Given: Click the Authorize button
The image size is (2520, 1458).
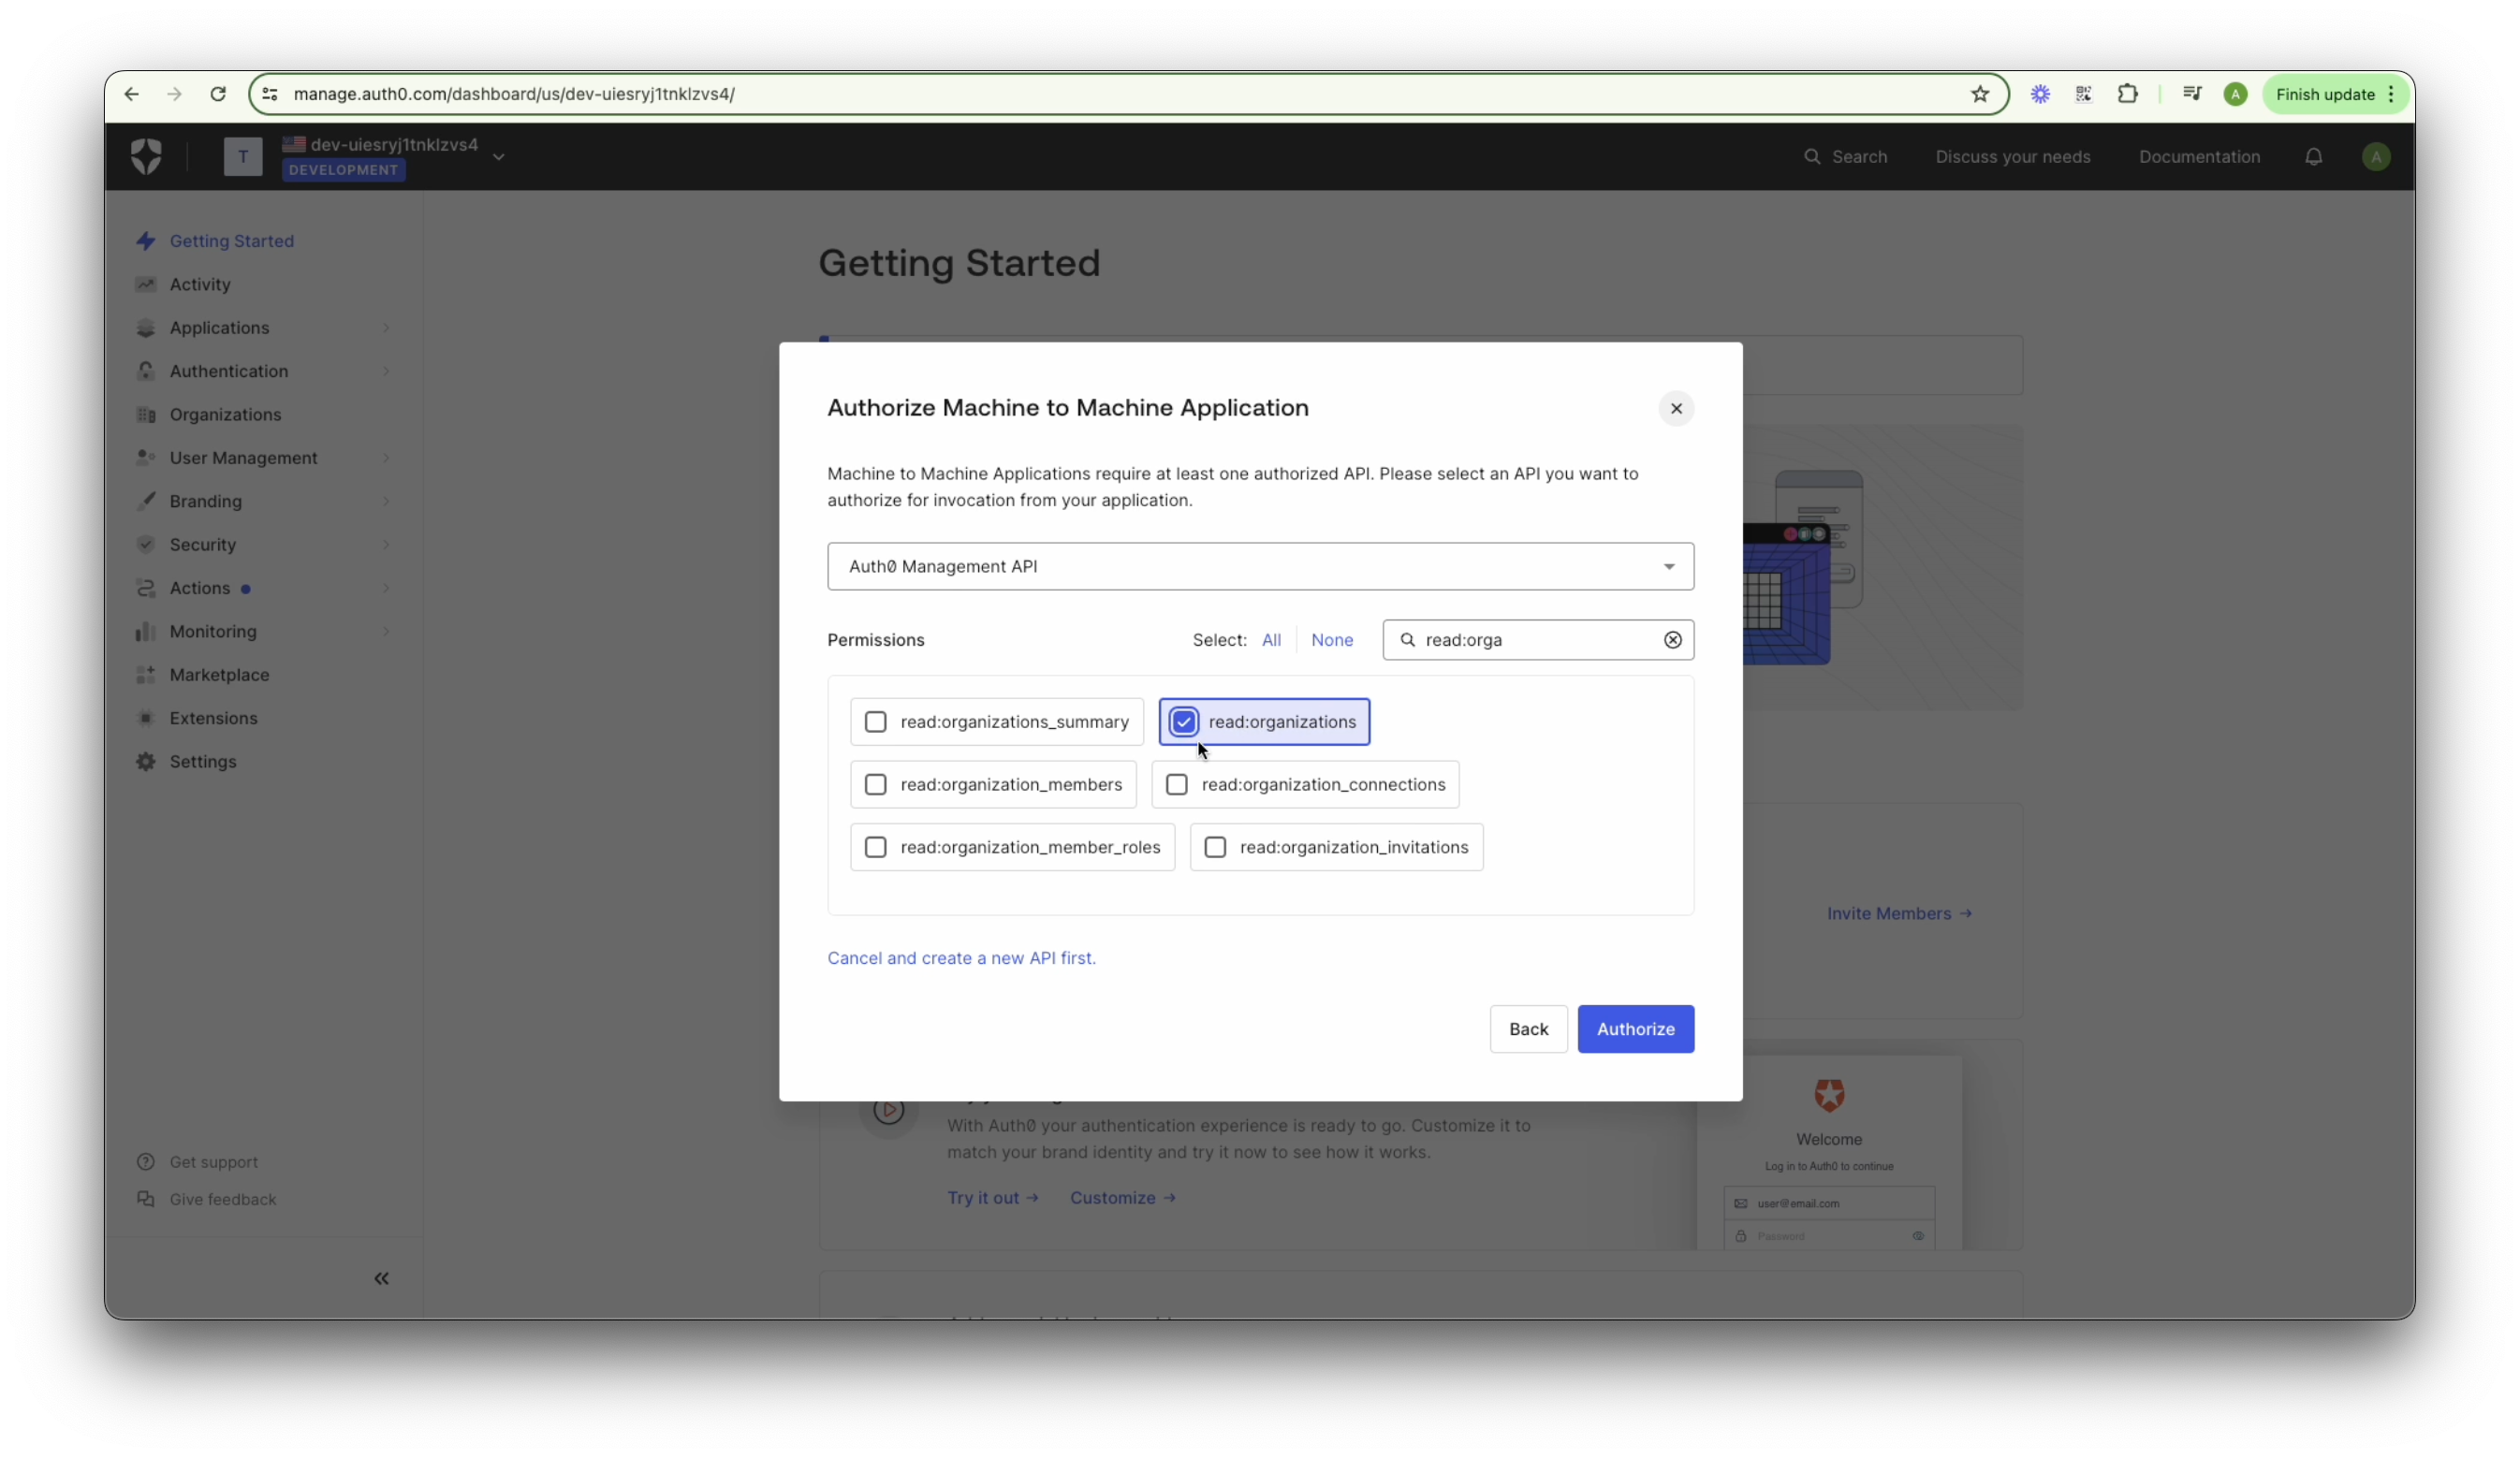Looking at the screenshot, I should click(x=1635, y=1029).
